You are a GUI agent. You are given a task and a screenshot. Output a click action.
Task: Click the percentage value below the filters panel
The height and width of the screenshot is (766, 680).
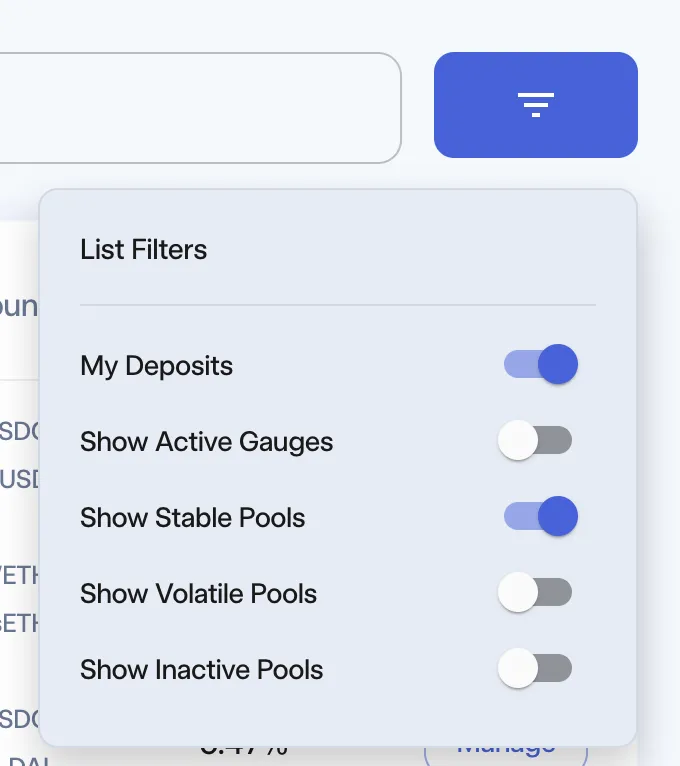[243, 751]
